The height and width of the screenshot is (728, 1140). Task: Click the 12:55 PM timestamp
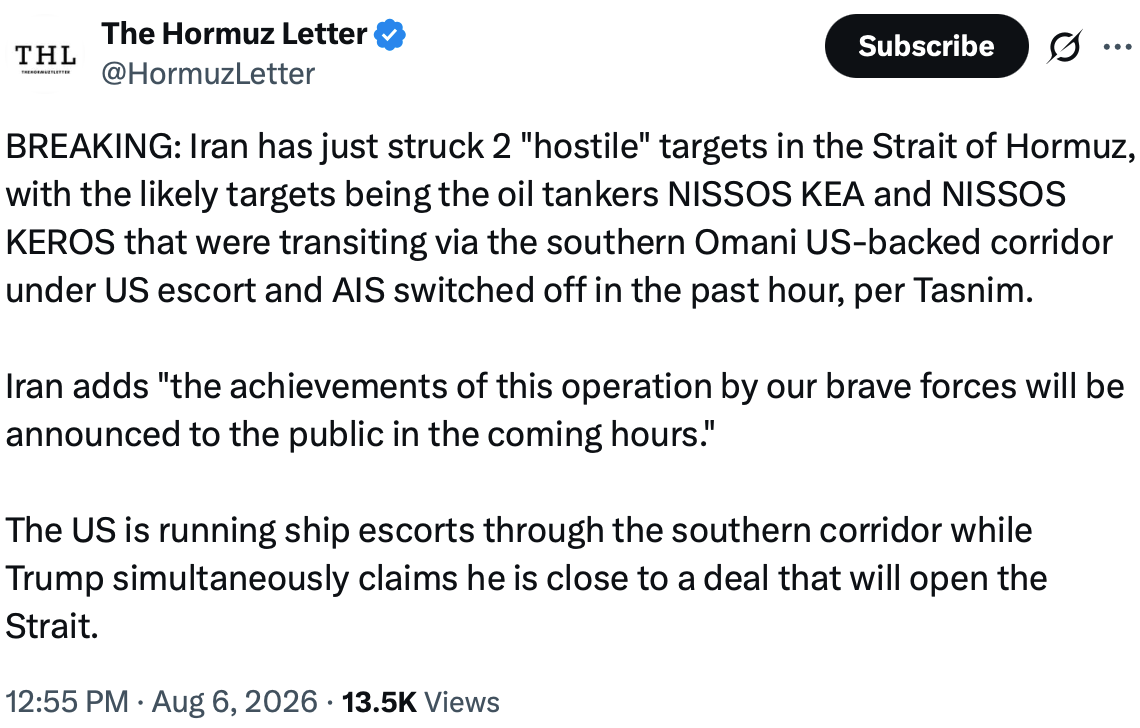click(67, 702)
